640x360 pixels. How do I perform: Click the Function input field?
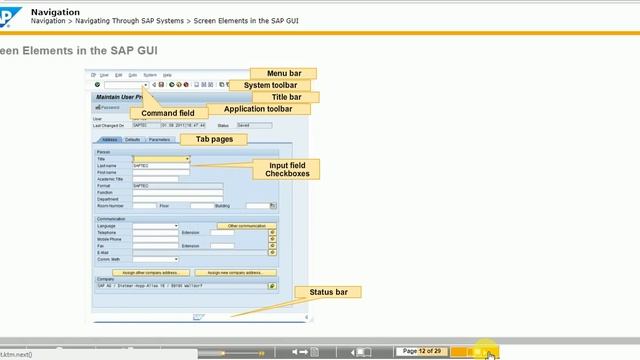[x=178, y=192]
